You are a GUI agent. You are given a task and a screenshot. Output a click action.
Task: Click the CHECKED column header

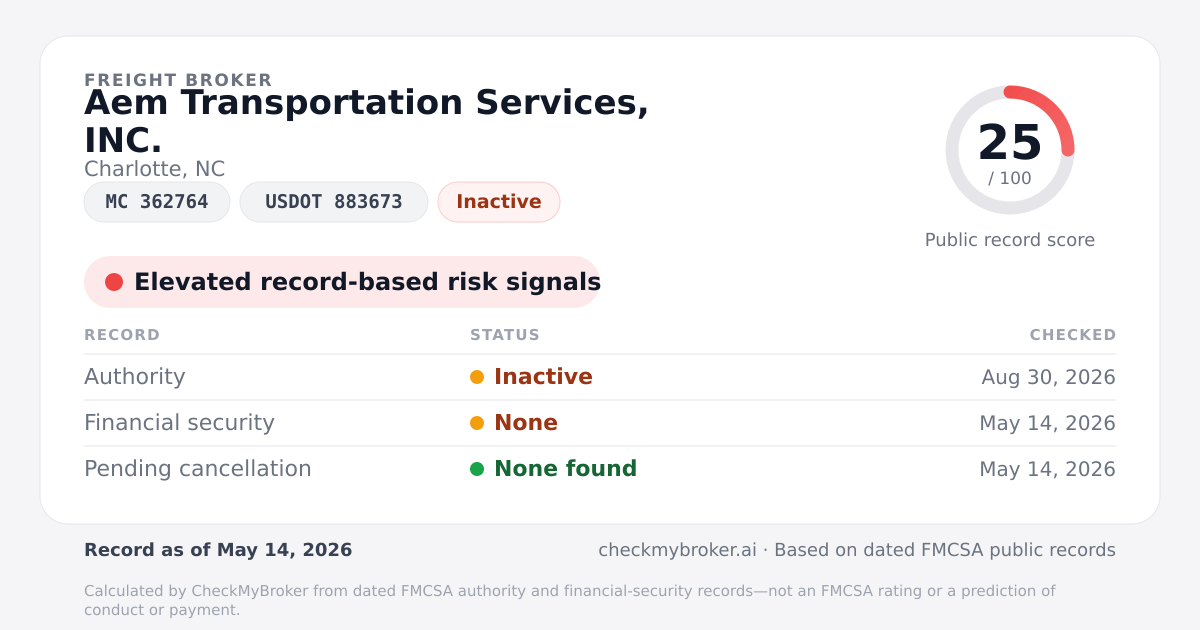coord(1073,335)
